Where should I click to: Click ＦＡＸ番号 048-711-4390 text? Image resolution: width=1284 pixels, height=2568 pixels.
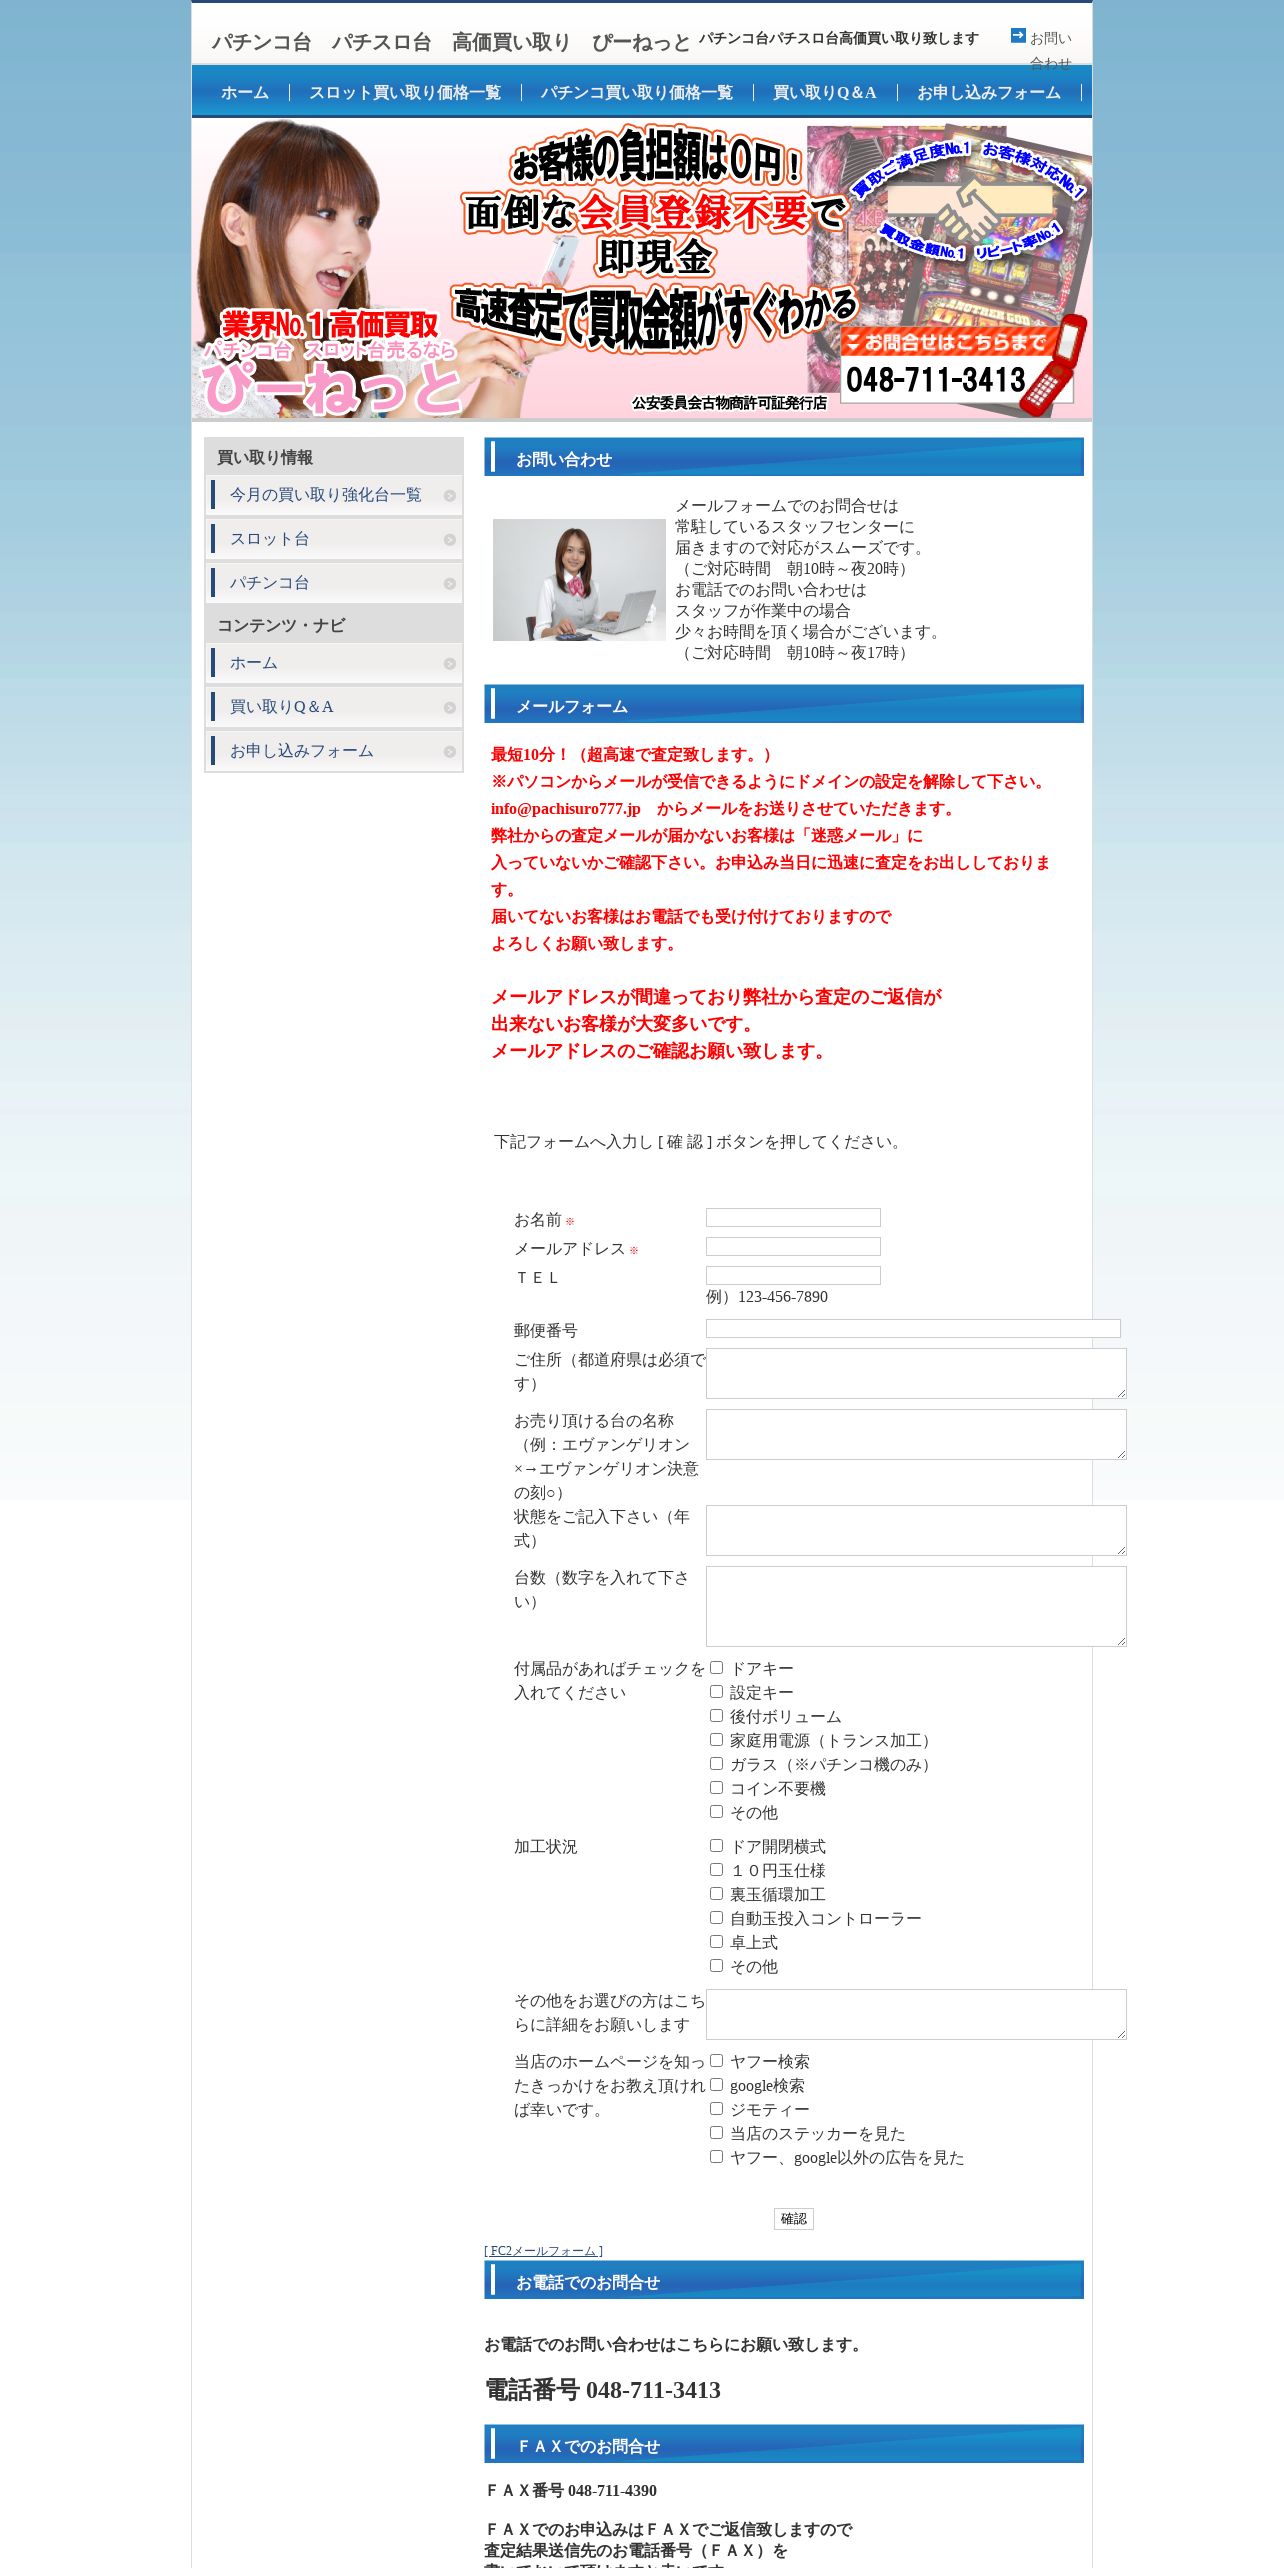[571, 2490]
